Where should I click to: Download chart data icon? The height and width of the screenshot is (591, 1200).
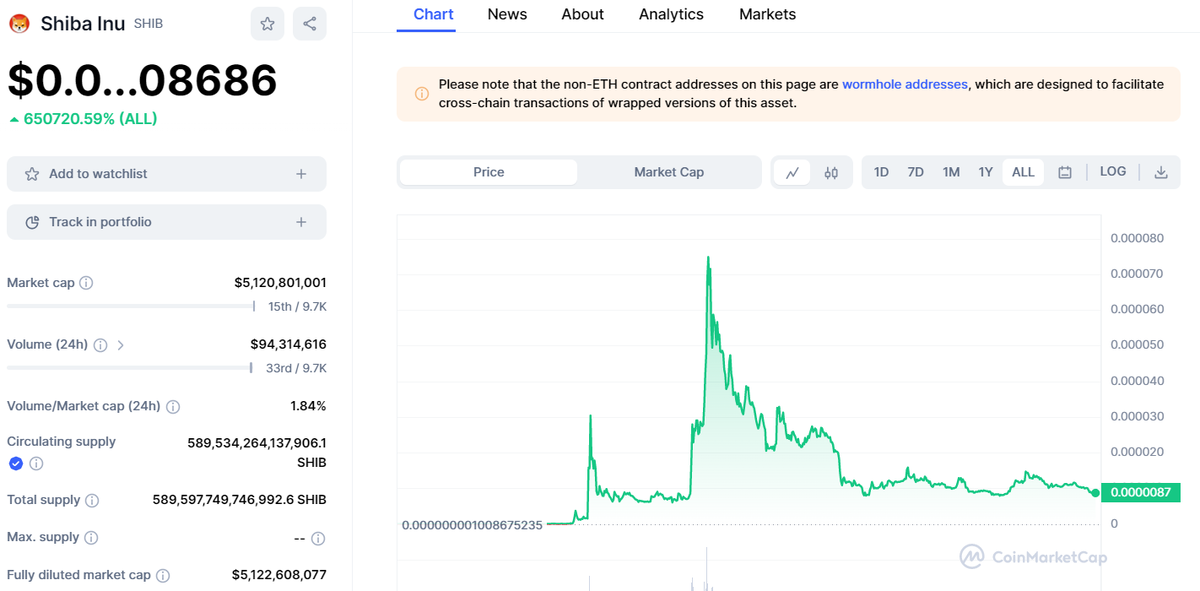coord(1161,172)
